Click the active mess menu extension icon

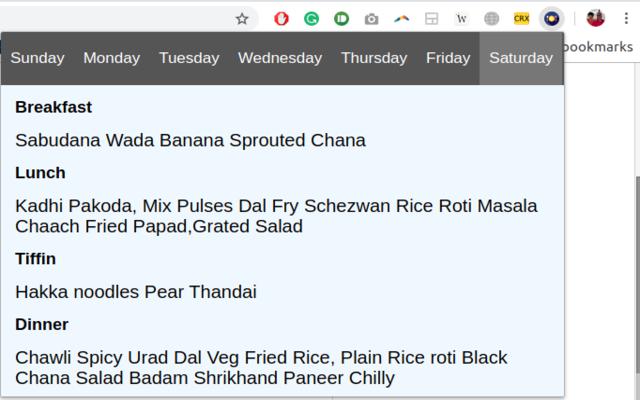[x=552, y=18]
